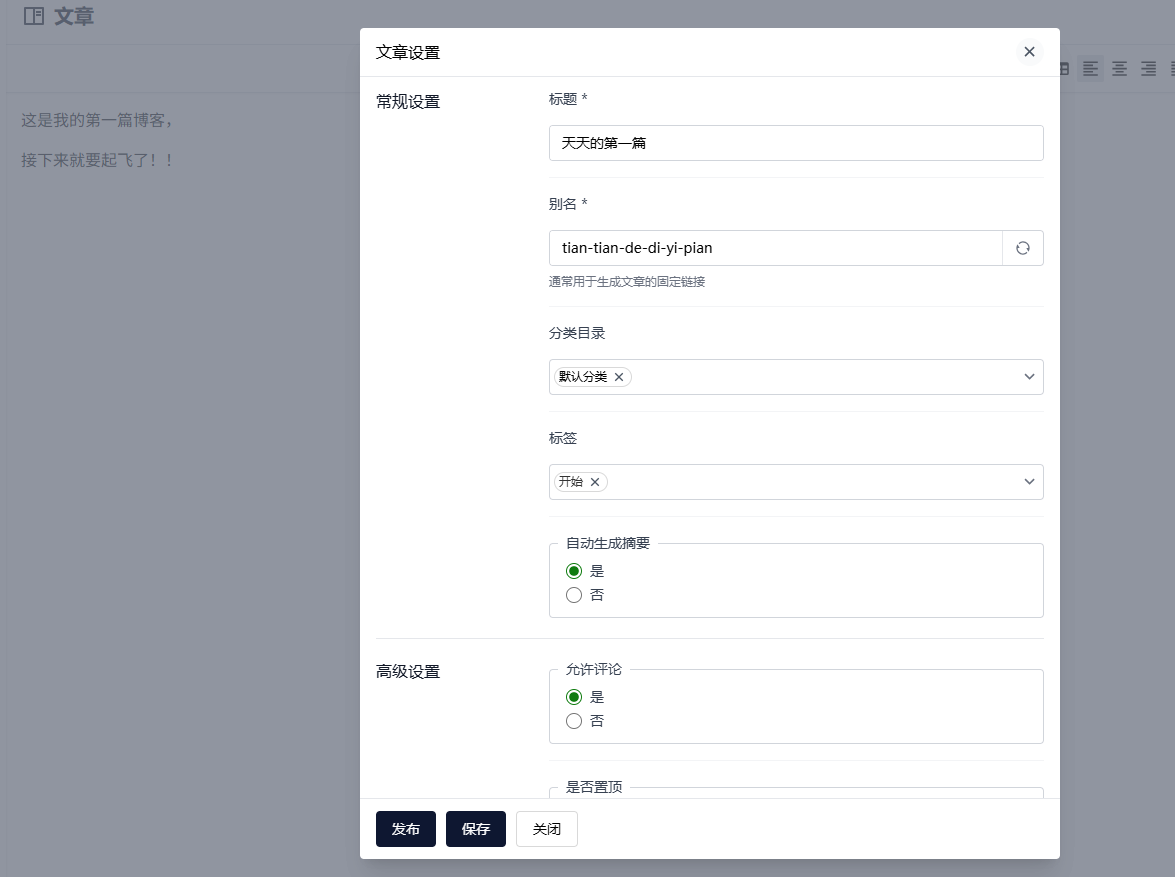Click editor line 接下来就要起飞了
The image size is (1175, 877).
(97, 160)
